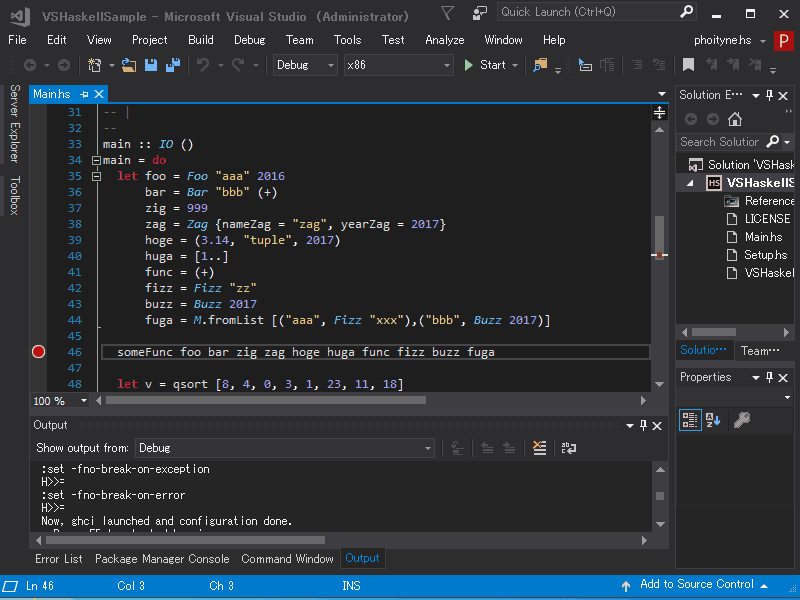Pin the Main.hs tab

point(84,94)
